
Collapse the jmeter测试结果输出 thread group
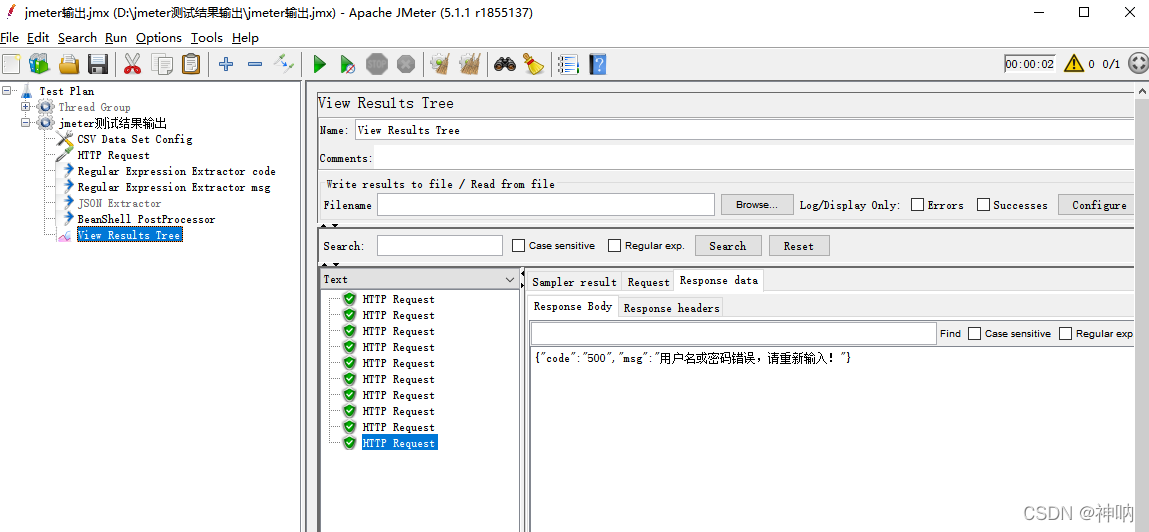[26, 123]
